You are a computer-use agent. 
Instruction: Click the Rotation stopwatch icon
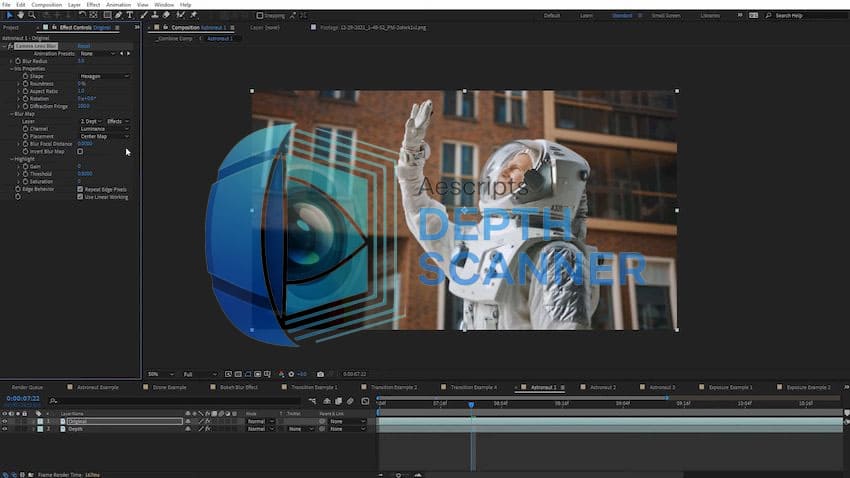click(25, 99)
